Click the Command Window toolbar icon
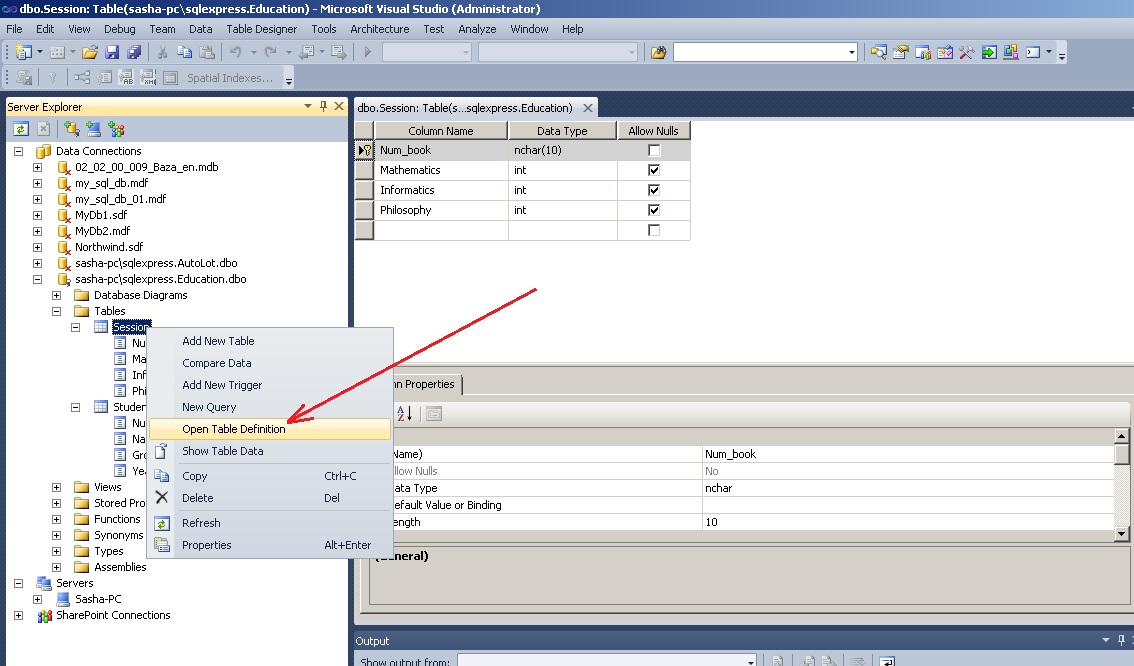The width and height of the screenshot is (1134, 666). tap(1033, 52)
